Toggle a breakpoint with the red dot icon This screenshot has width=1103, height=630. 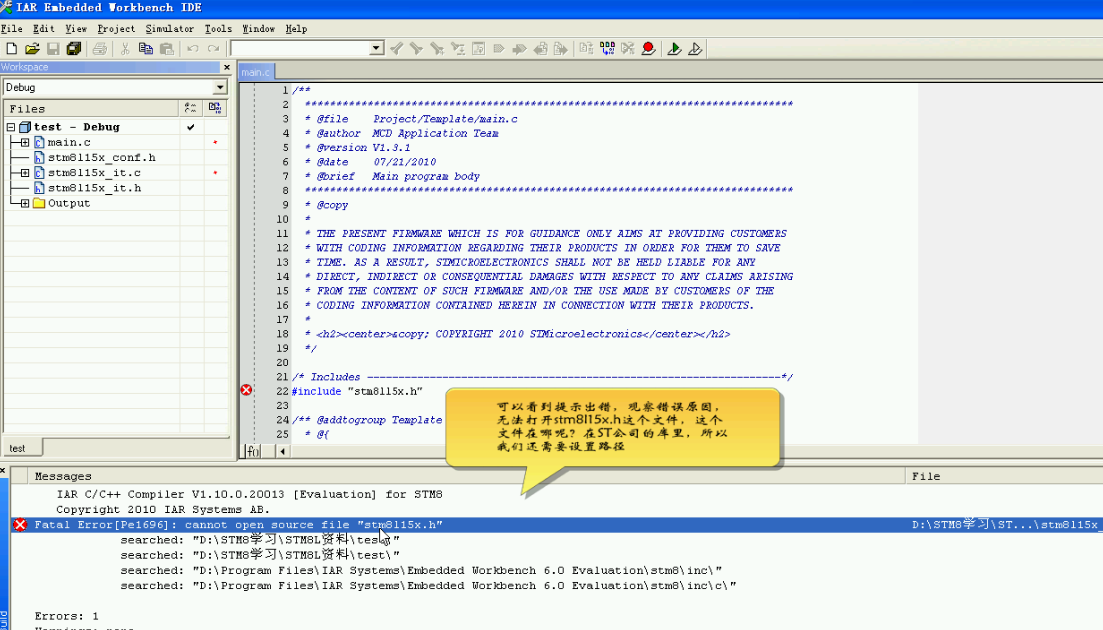[649, 49]
